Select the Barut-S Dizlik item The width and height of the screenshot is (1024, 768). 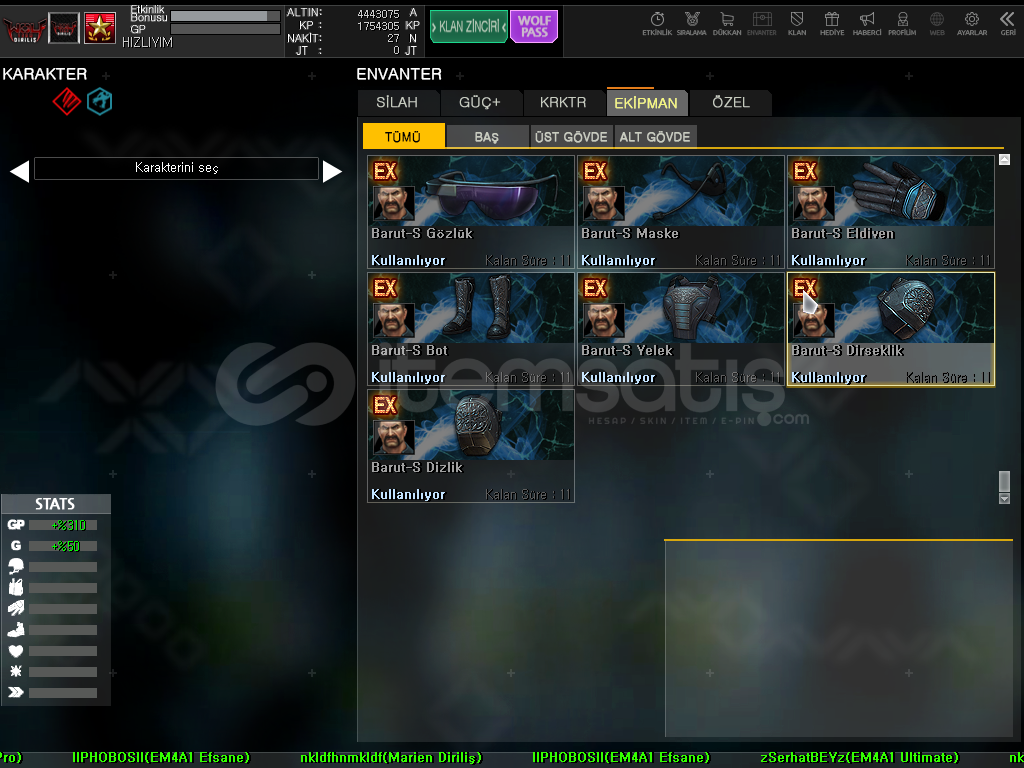coord(471,445)
